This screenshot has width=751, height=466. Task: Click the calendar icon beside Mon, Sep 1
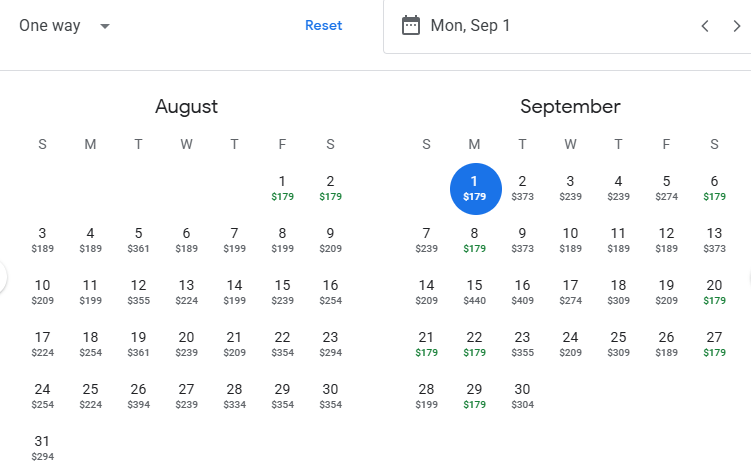point(410,25)
